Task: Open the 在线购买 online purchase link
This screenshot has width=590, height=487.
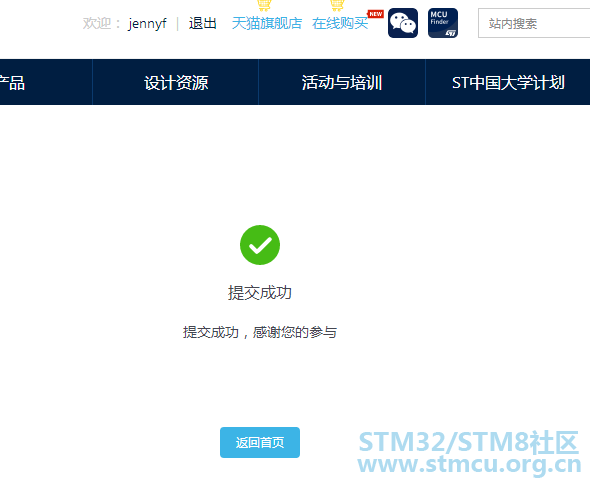Action: 340,23
